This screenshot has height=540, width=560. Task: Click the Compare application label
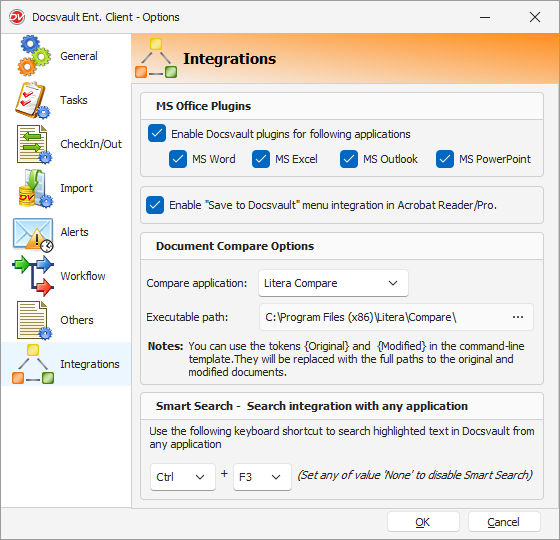[196, 283]
